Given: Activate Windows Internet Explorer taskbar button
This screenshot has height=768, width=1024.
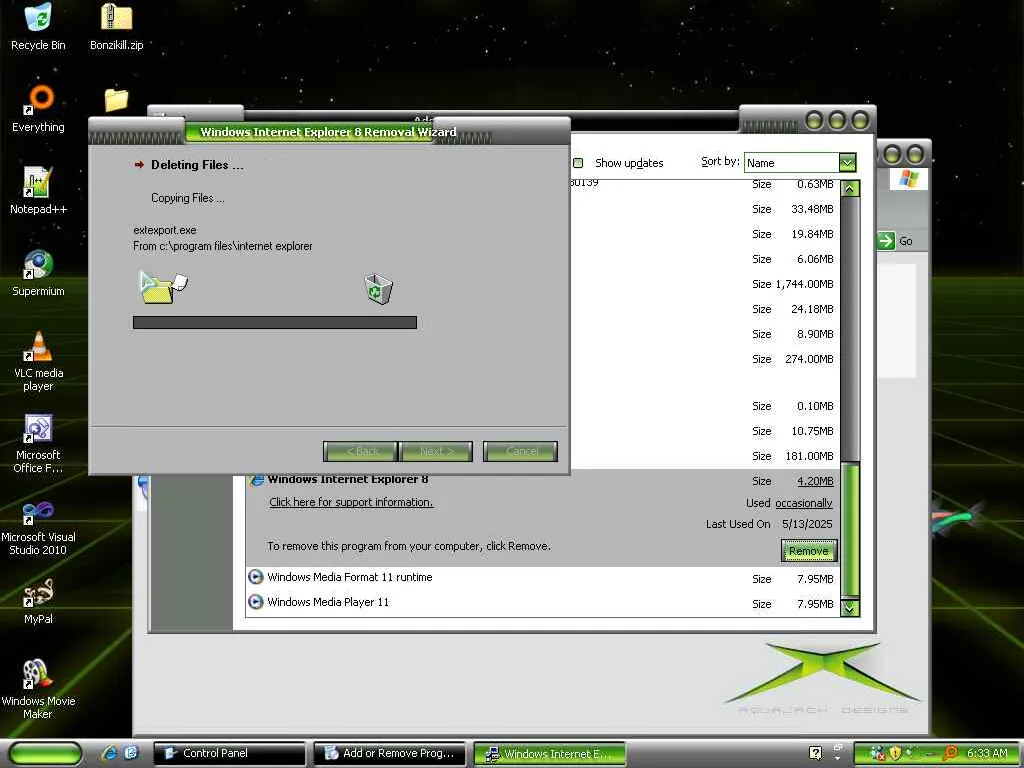Looking at the screenshot, I should tap(549, 754).
